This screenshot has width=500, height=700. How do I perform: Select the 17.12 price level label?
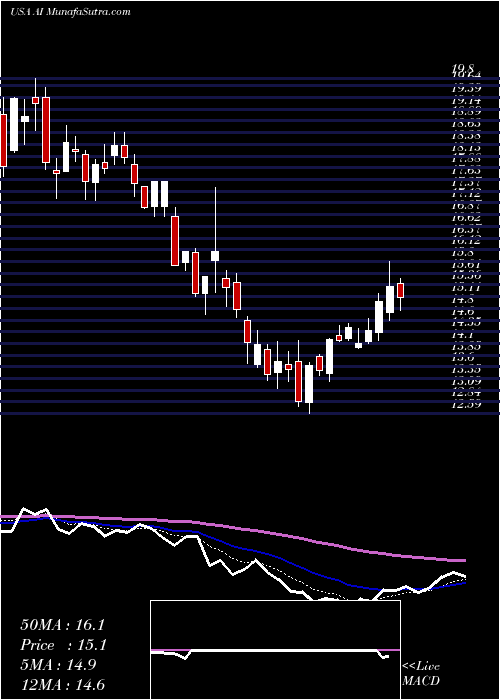467,194
